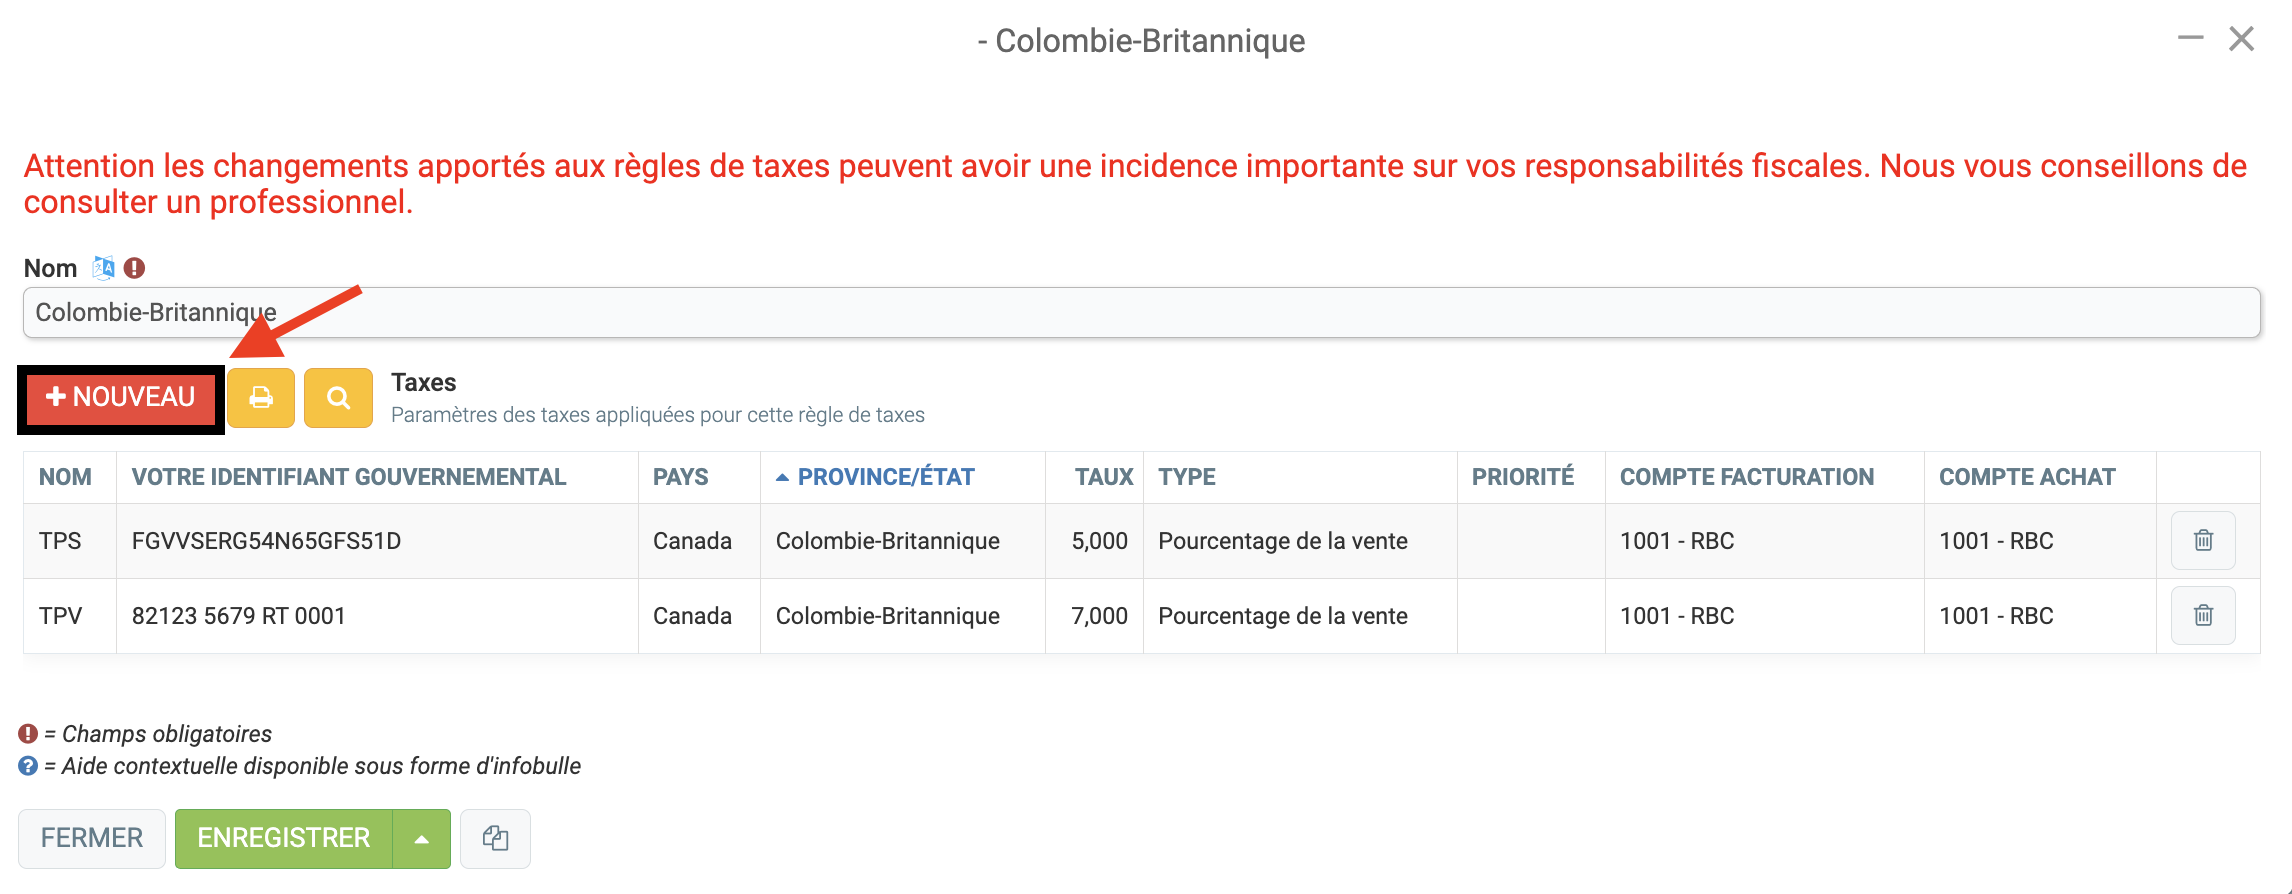Delete the TPS tax row
Screen dimensions: 2292x894
coord(2203,541)
